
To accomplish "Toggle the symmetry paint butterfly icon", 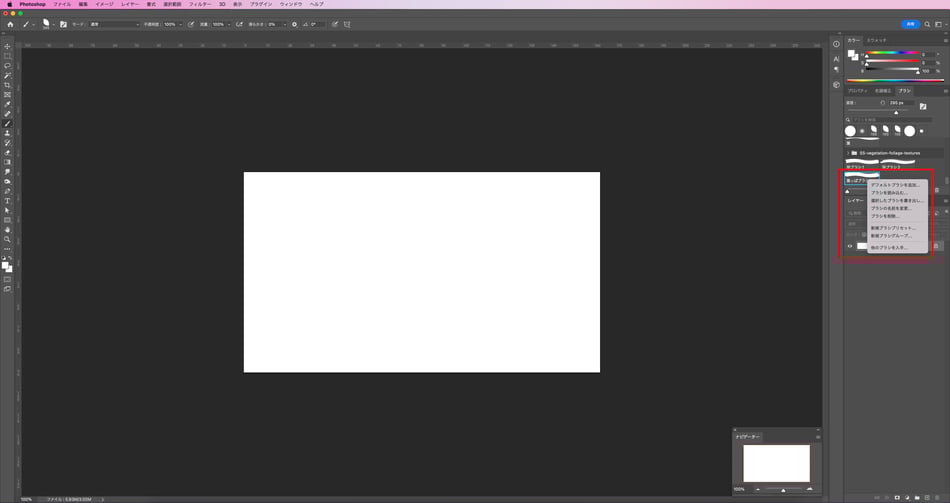I will tap(347, 24).
